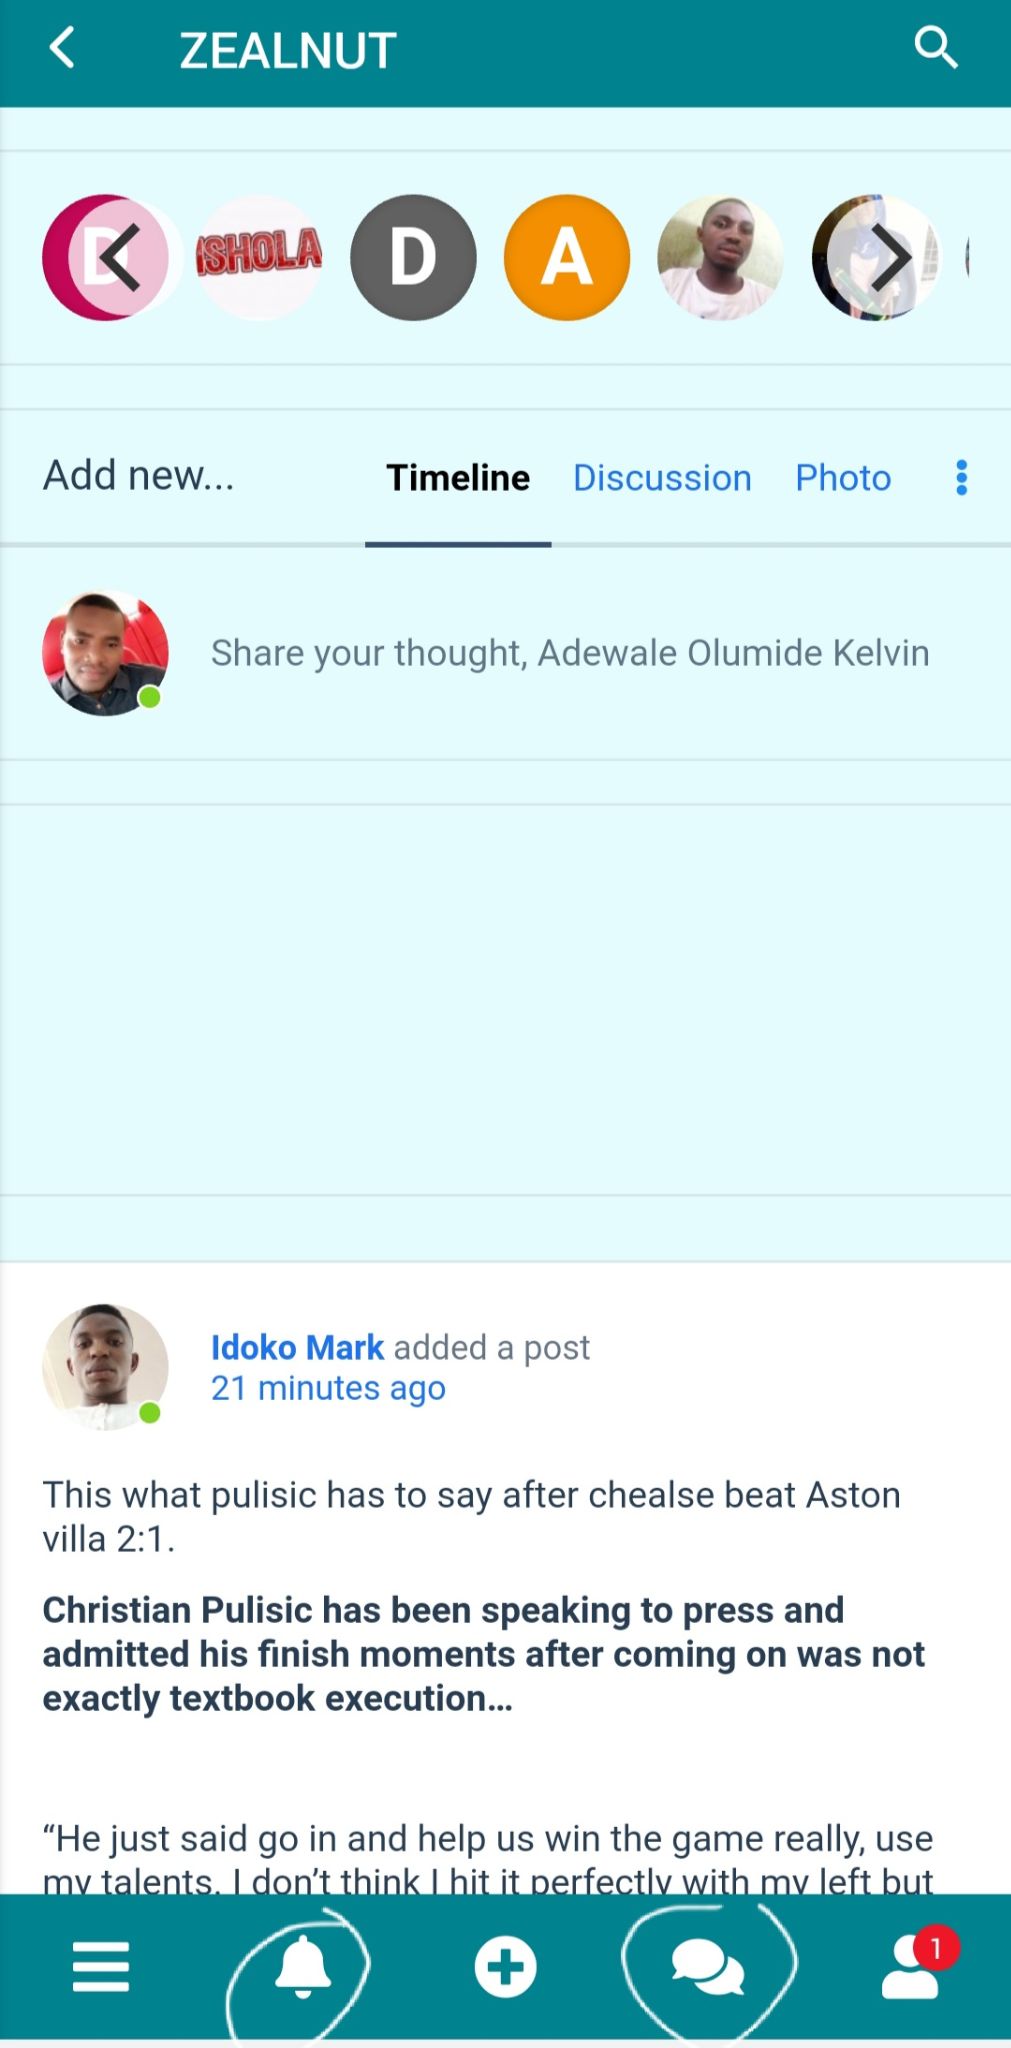Open search with the magnifier icon

[935, 48]
